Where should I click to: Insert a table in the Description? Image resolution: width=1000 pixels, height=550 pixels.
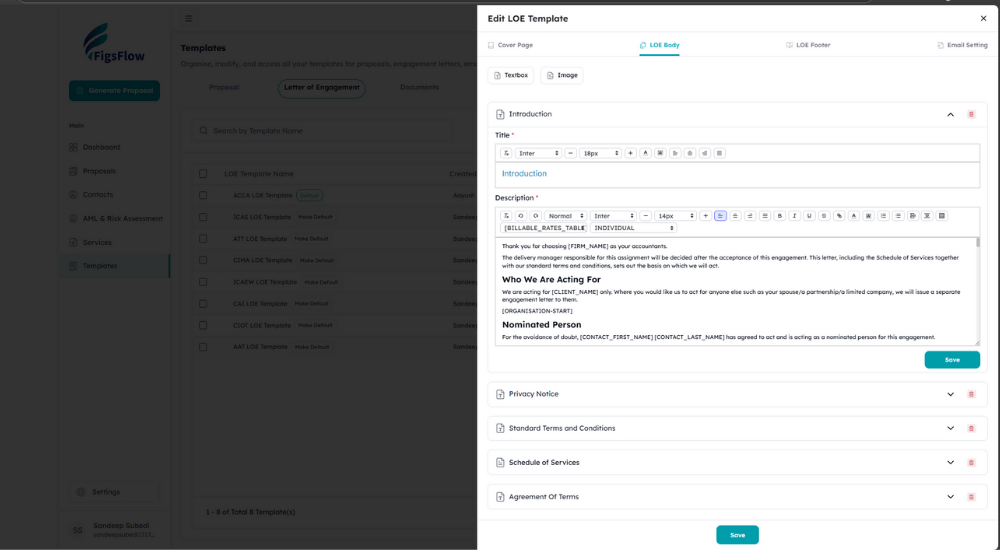[942, 216]
